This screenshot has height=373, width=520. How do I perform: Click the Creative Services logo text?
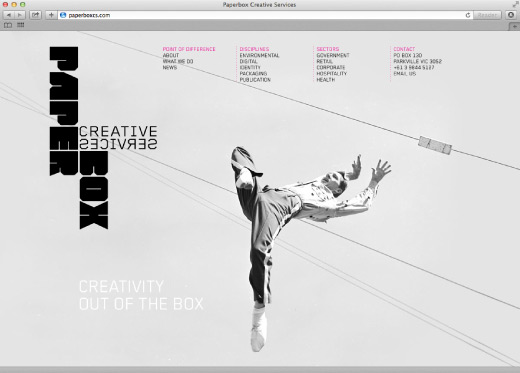118,137
